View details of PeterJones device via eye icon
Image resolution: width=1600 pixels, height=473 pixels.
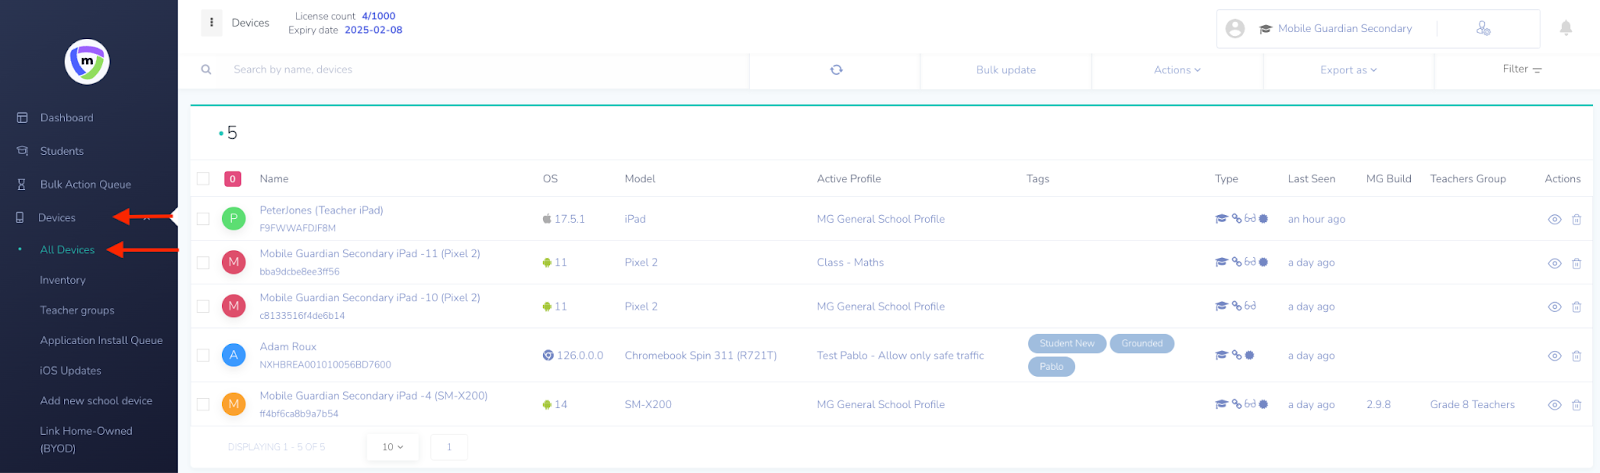(1554, 220)
